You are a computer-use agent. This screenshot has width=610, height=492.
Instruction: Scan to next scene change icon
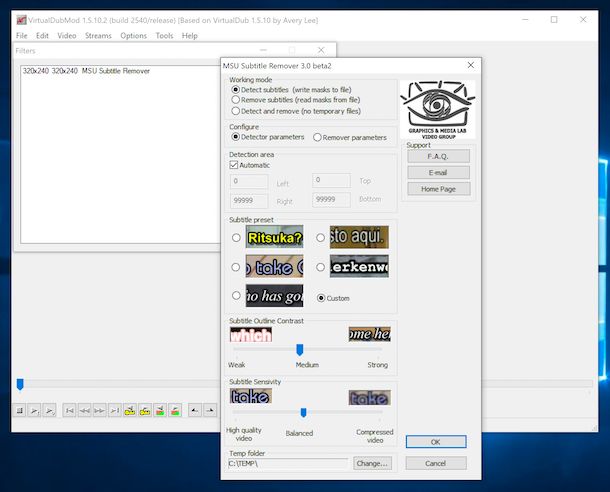pyautogui.click(x=175, y=410)
